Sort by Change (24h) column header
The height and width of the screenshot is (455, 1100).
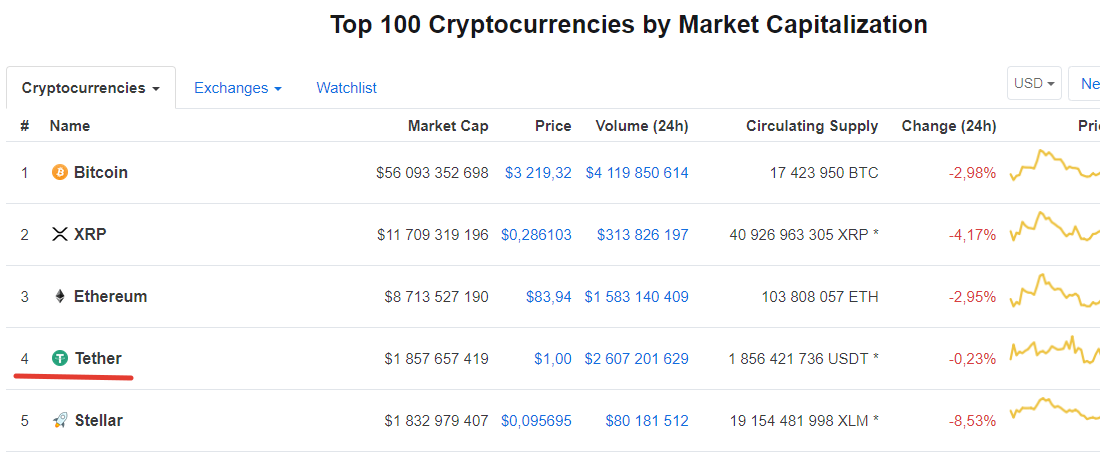point(948,126)
